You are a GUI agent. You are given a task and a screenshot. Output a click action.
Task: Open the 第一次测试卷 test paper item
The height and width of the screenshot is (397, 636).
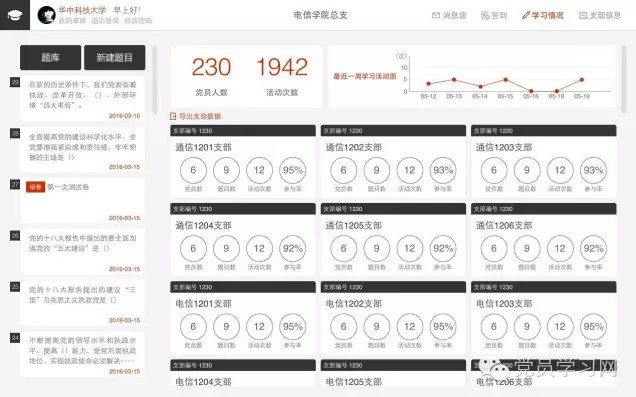(82, 200)
